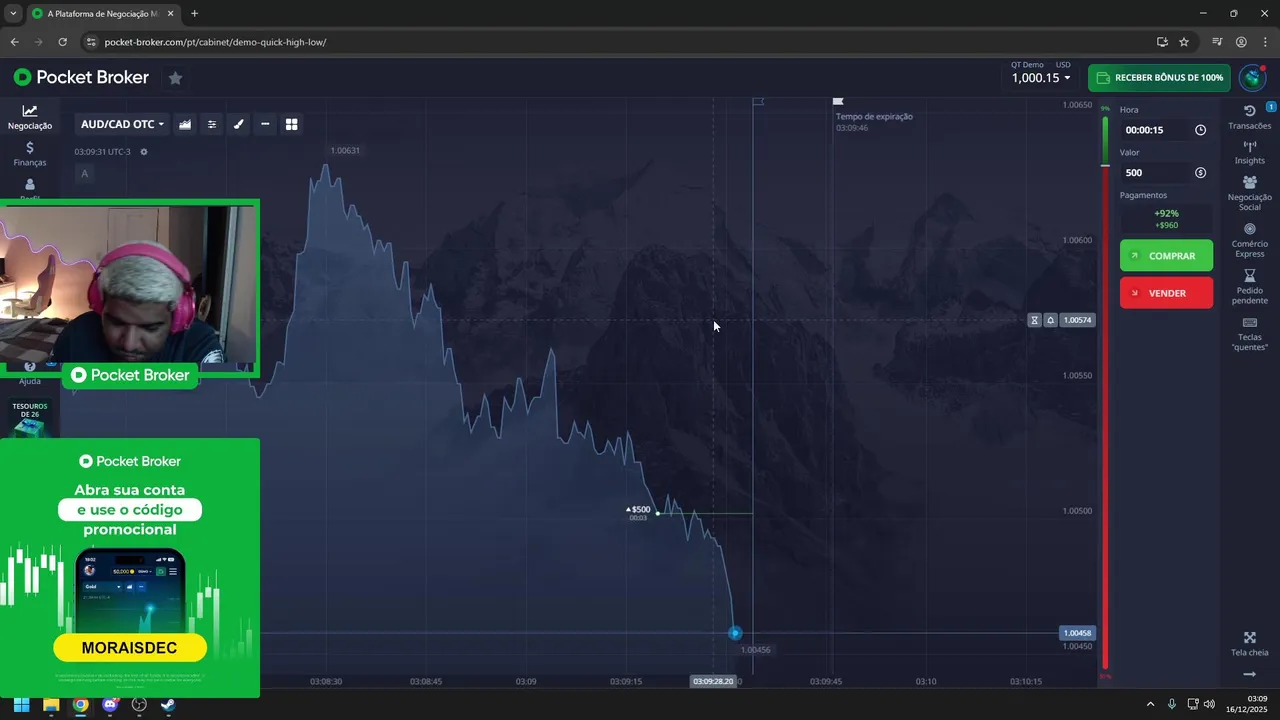Click the bell alert icon at 1.00574
Screen dimensions: 1280x720
pyautogui.click(x=1051, y=320)
